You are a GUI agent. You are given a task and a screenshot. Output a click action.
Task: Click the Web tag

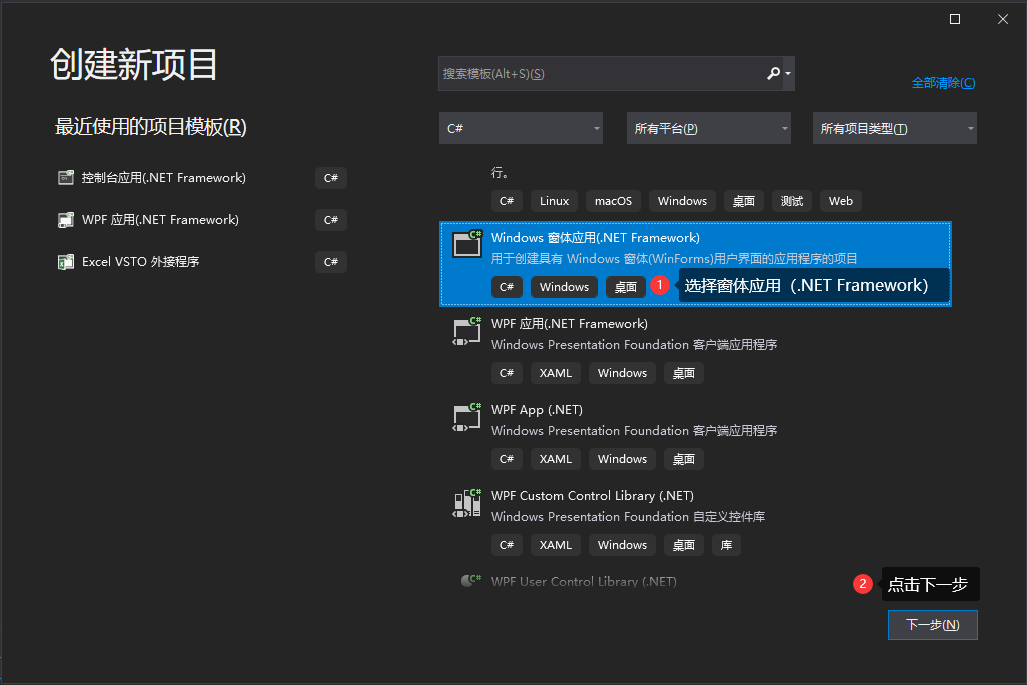pyautogui.click(x=840, y=201)
